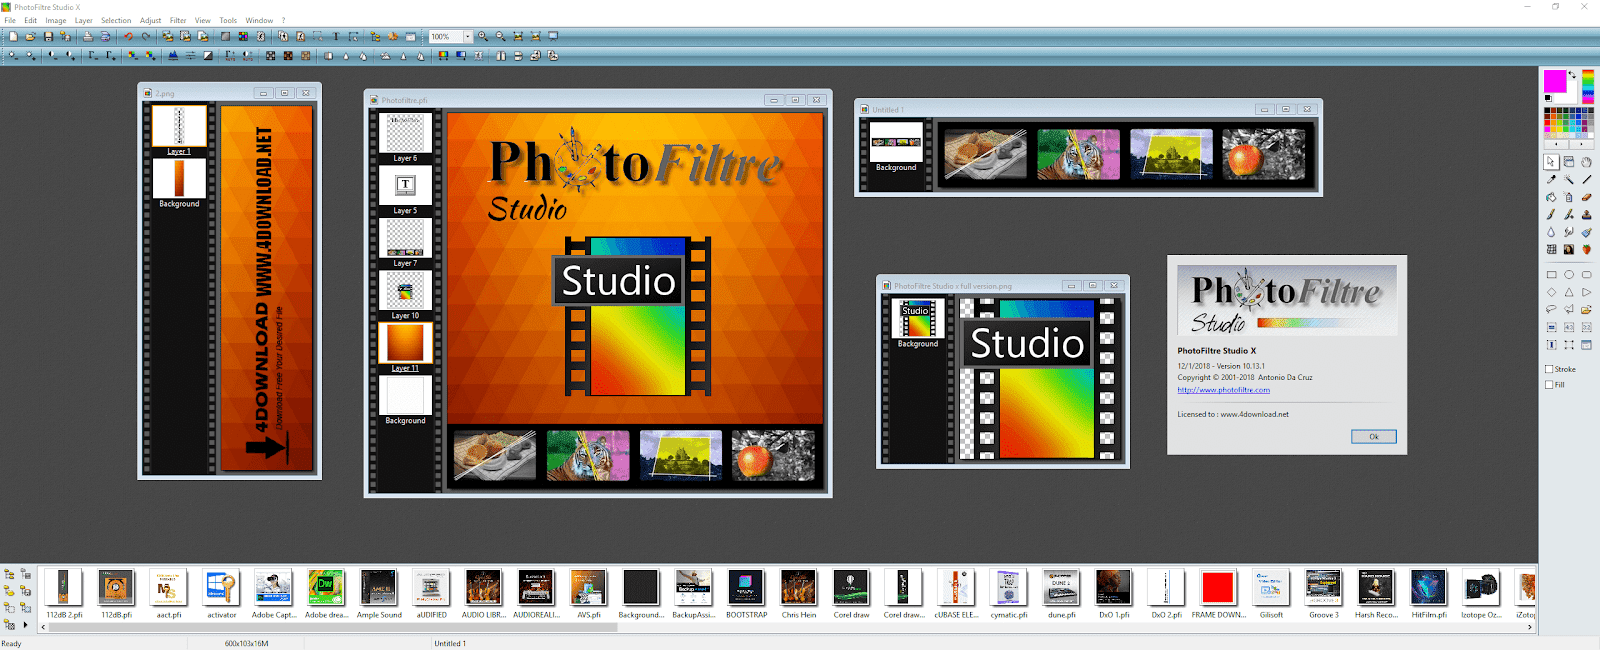
Task: Select the Selection arrow tool
Action: click(x=1551, y=161)
